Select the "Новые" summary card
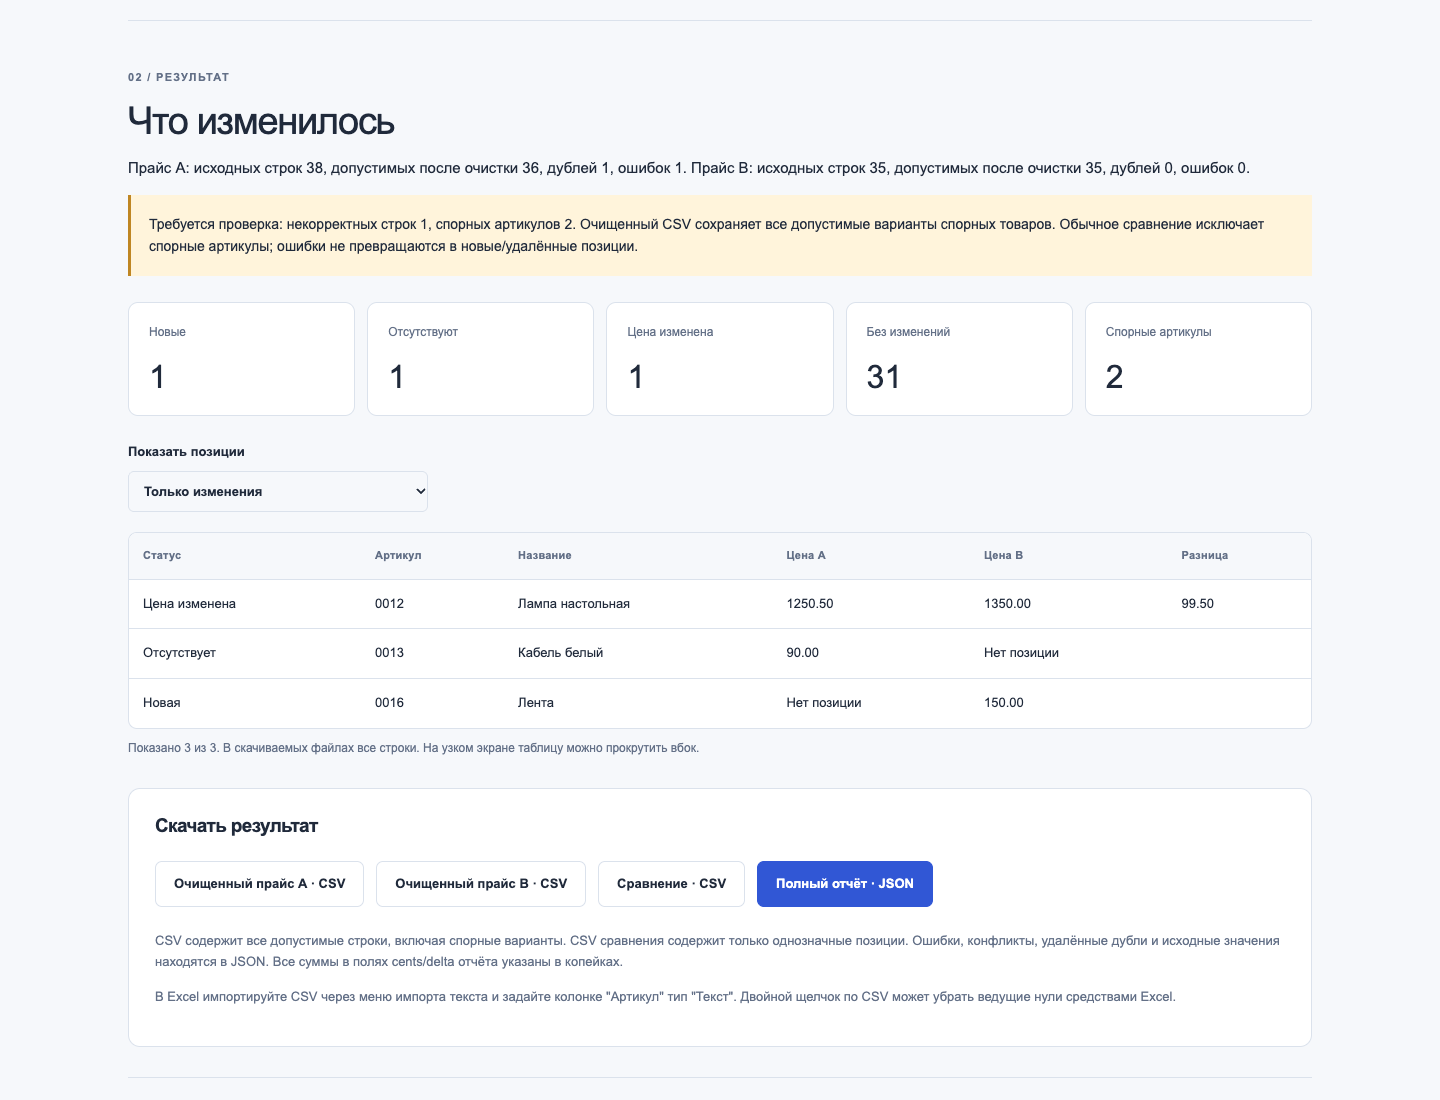The image size is (1440, 1100). point(241,359)
